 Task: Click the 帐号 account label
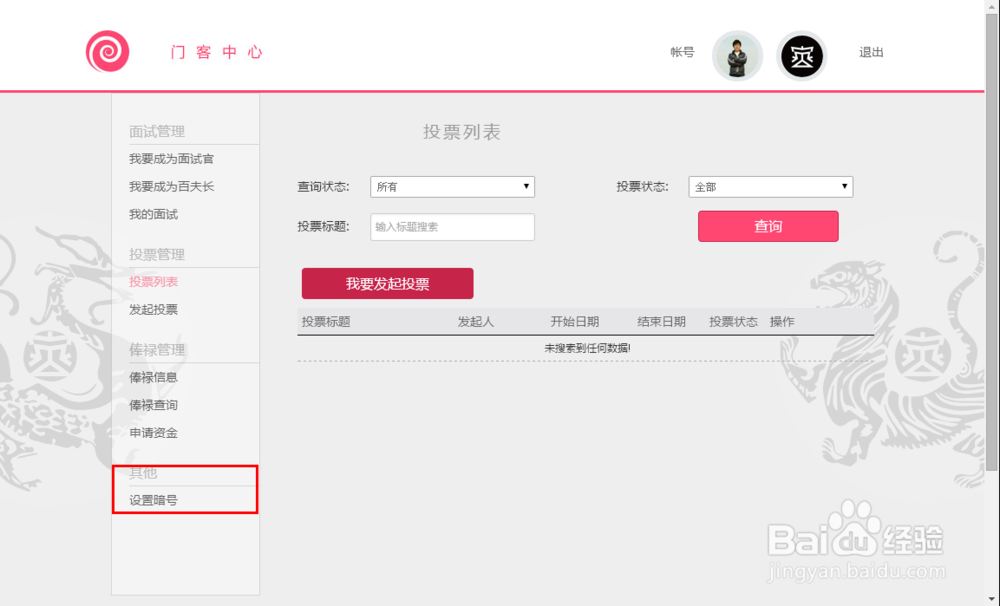pos(681,53)
